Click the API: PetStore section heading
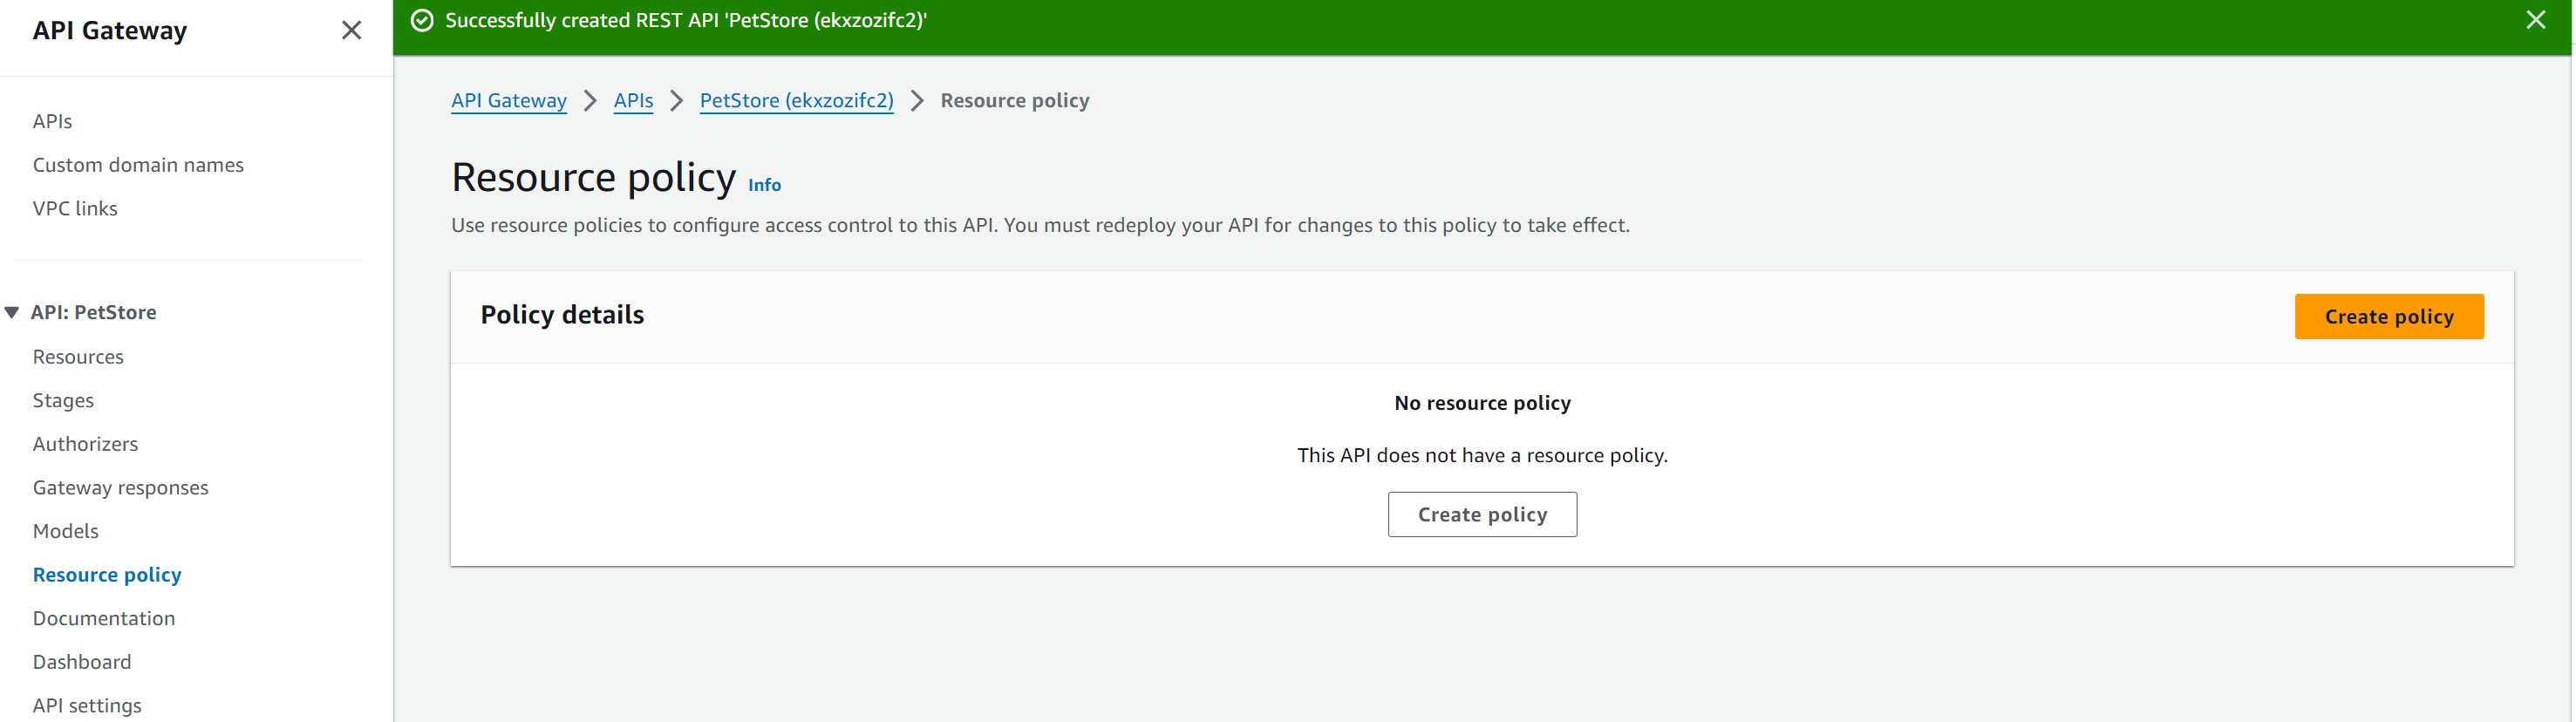This screenshot has height=722, width=2576. tap(94, 312)
